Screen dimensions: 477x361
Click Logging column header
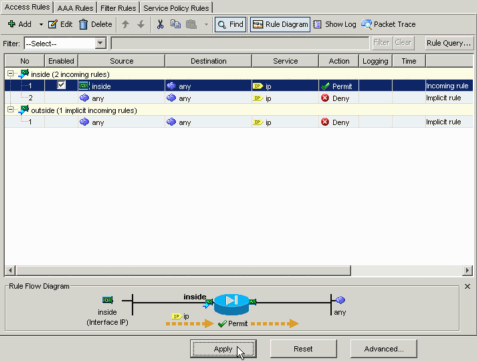point(375,61)
